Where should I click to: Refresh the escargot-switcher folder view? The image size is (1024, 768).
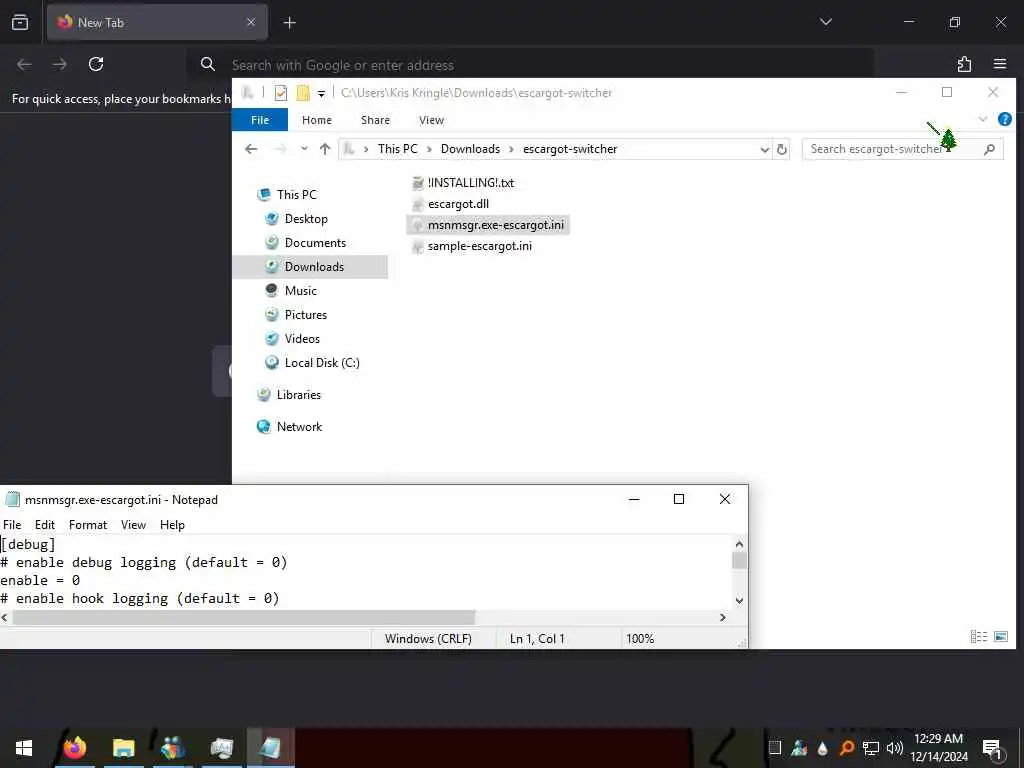click(x=782, y=150)
